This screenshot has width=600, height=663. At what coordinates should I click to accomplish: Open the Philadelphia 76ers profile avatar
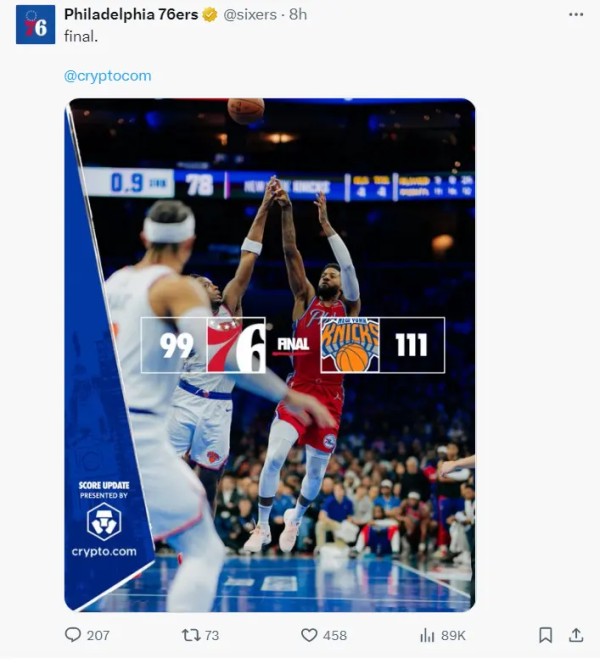click(36, 25)
